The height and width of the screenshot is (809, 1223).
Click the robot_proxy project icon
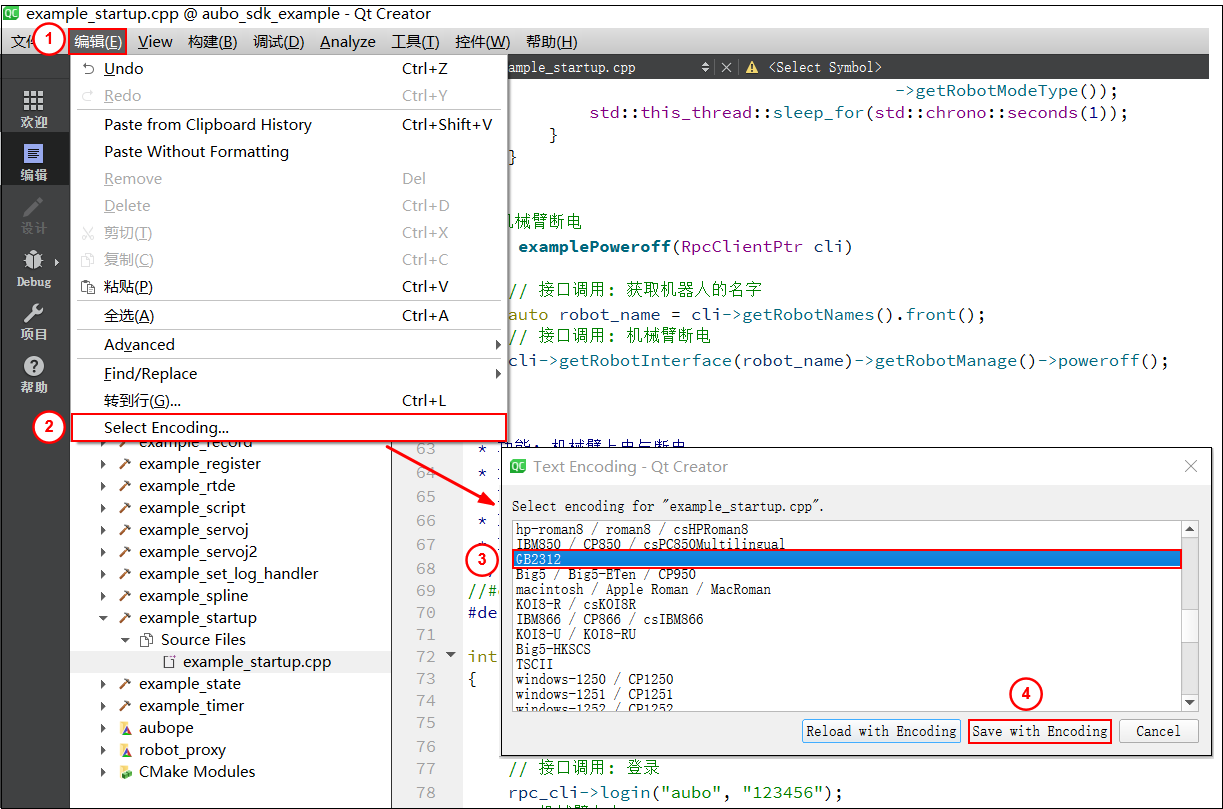tap(125, 750)
